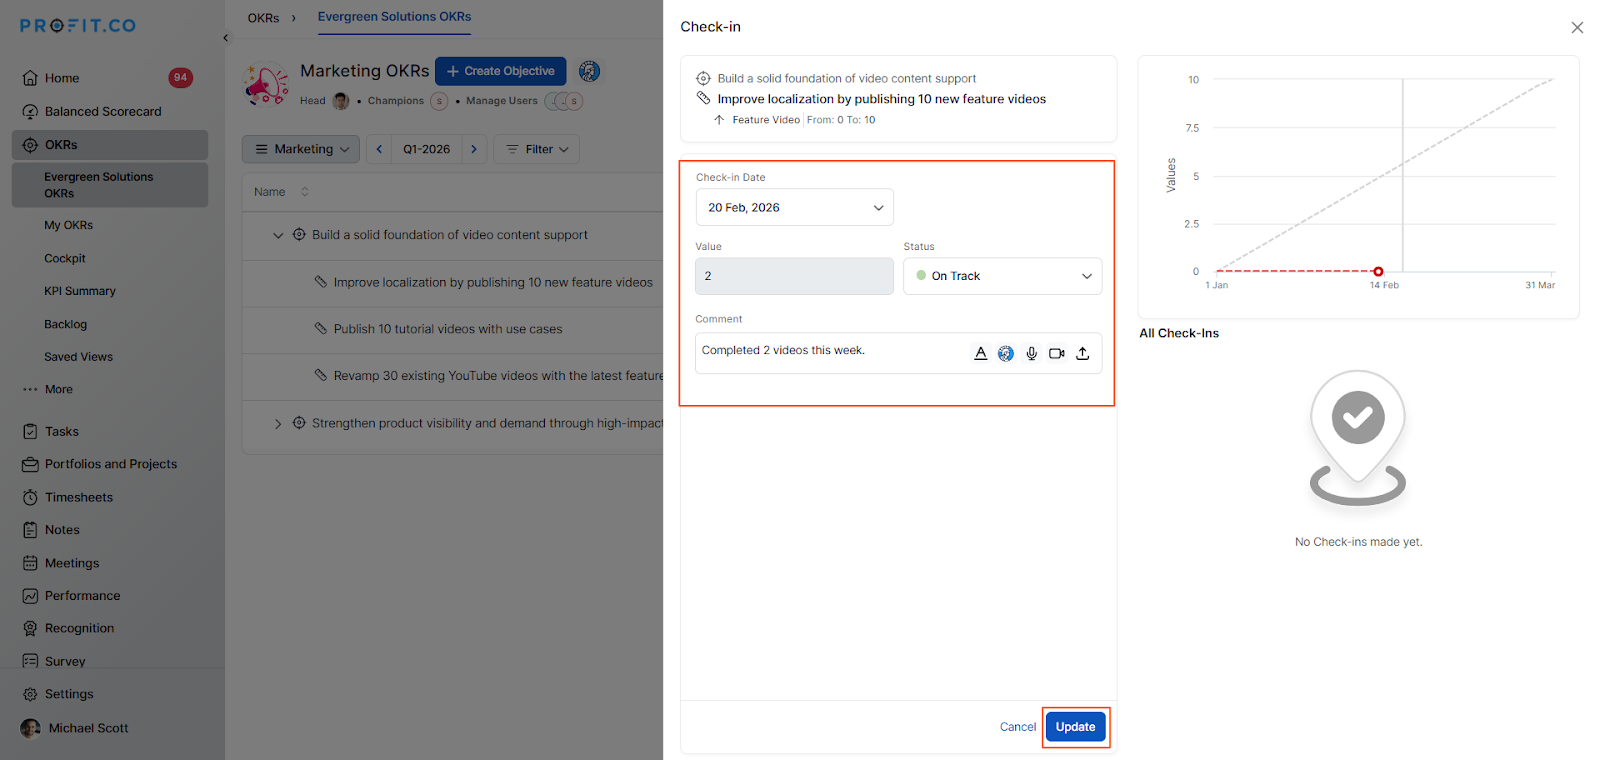
Task: Click the Meetings calendar icon
Action: click(x=30, y=563)
